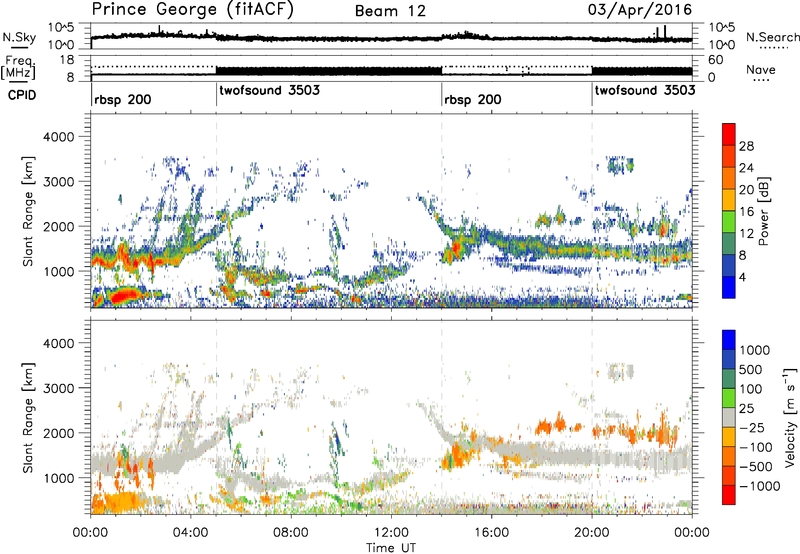The width and height of the screenshot is (800, 554).
Task: Click the 'Nave' legend label
Action: pyautogui.click(x=760, y=70)
